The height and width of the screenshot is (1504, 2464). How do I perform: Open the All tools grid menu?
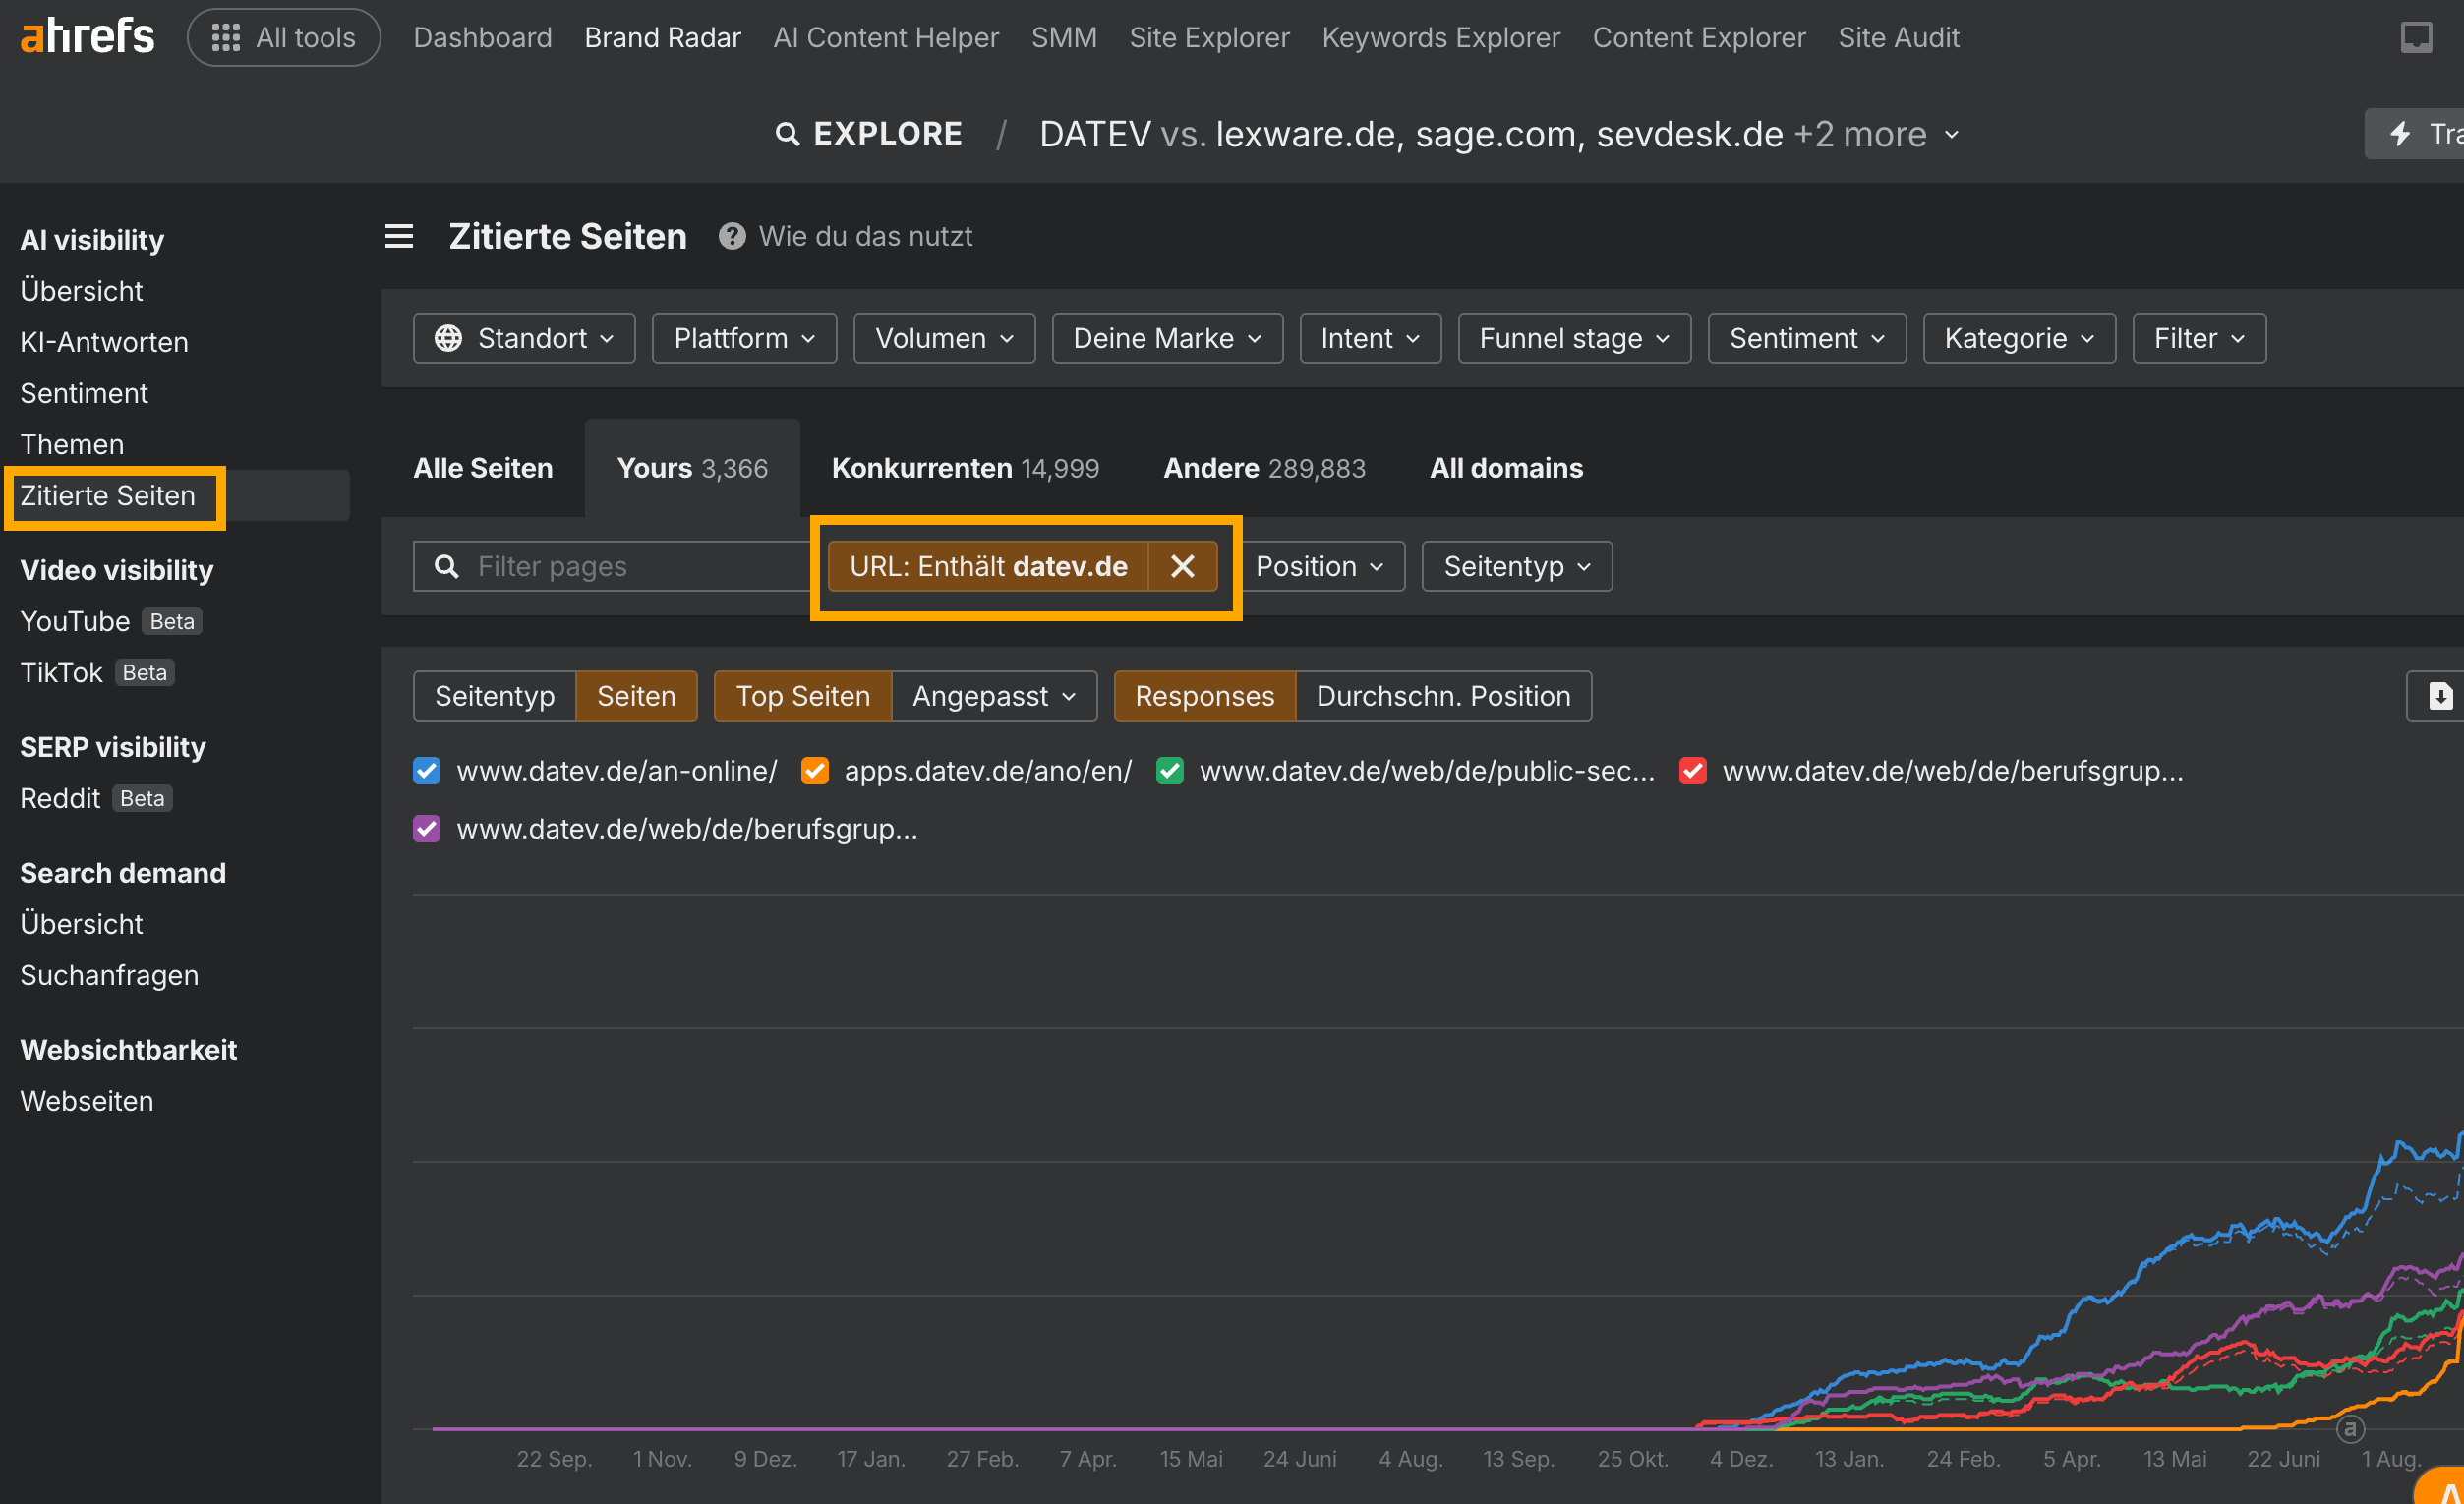[x=284, y=38]
